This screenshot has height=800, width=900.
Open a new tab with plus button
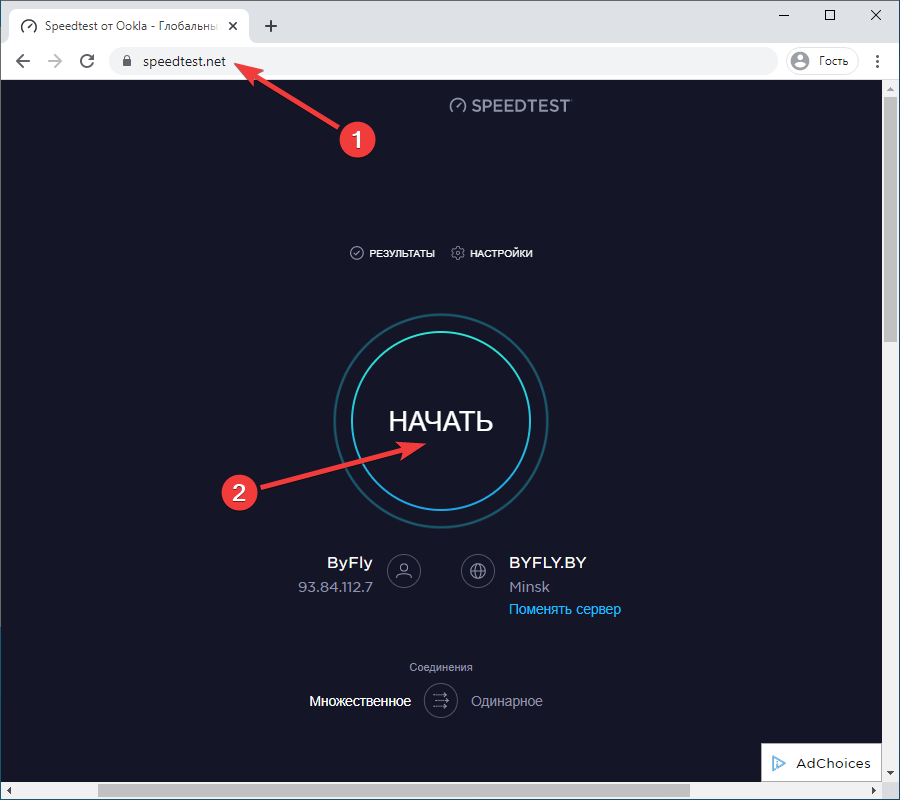point(270,26)
